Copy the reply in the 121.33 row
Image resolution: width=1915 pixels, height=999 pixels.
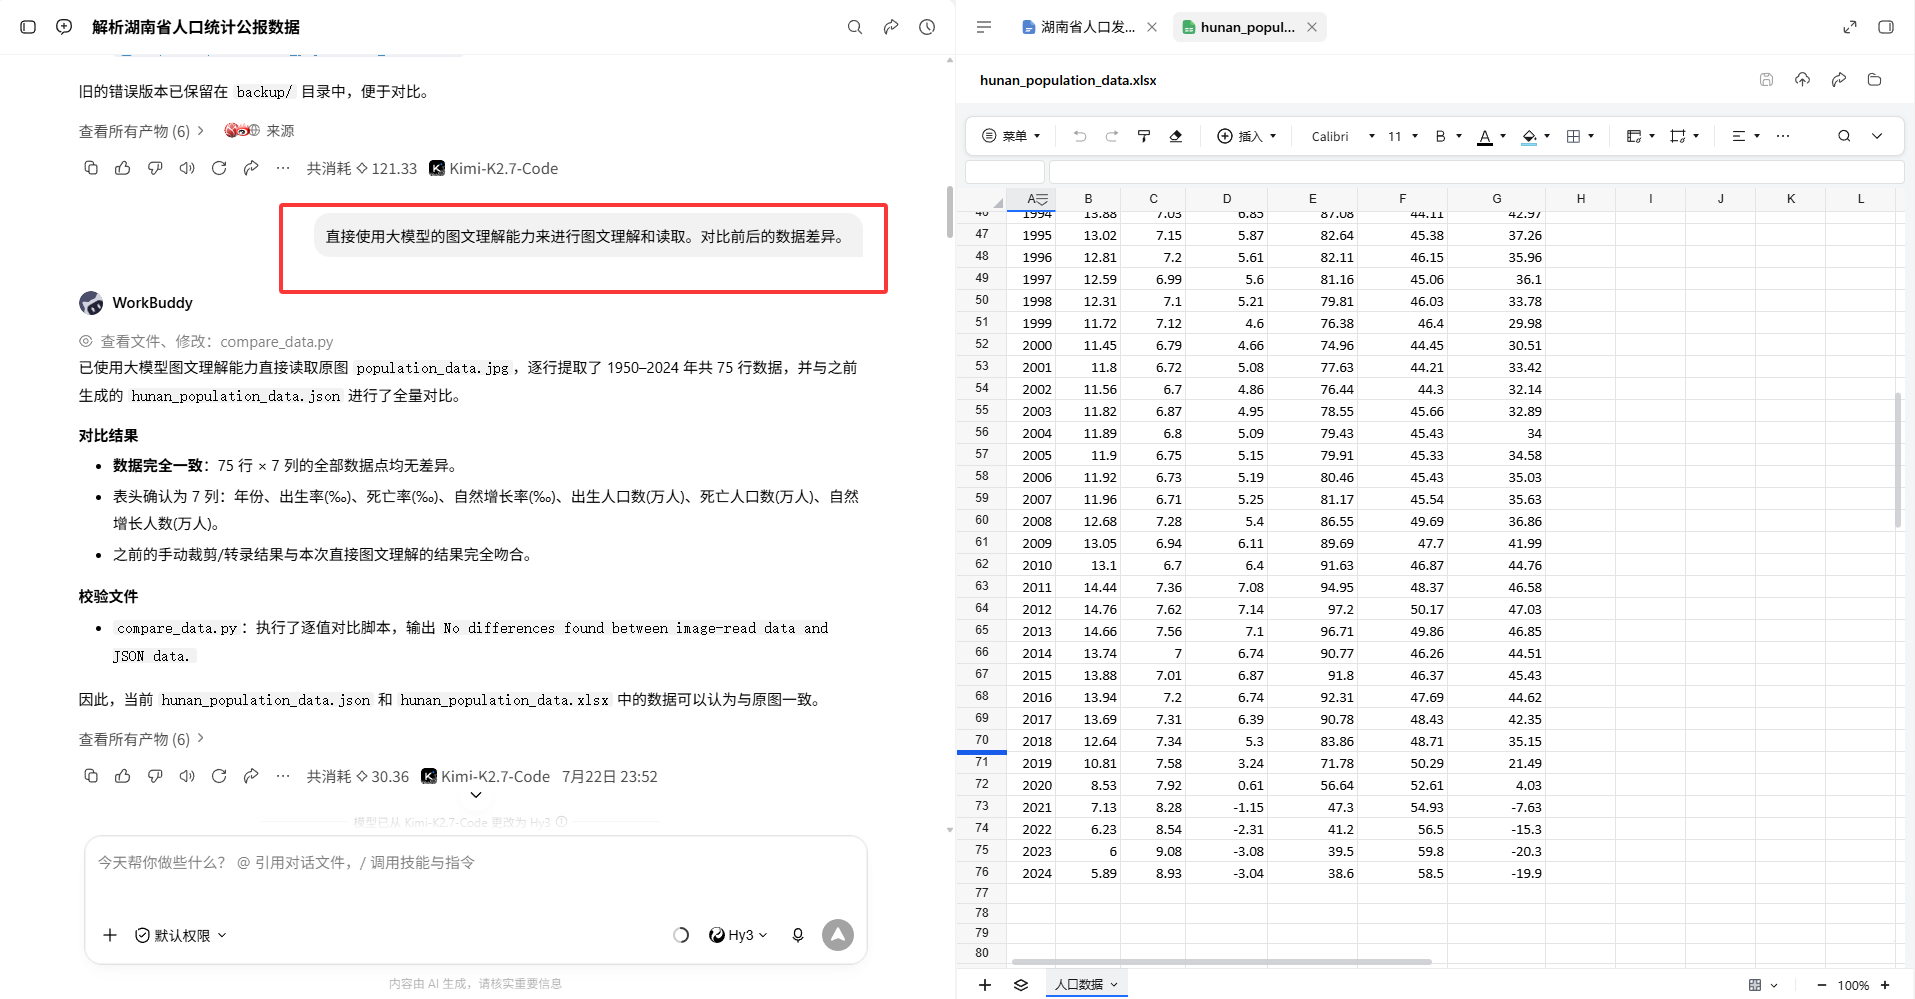click(x=91, y=168)
